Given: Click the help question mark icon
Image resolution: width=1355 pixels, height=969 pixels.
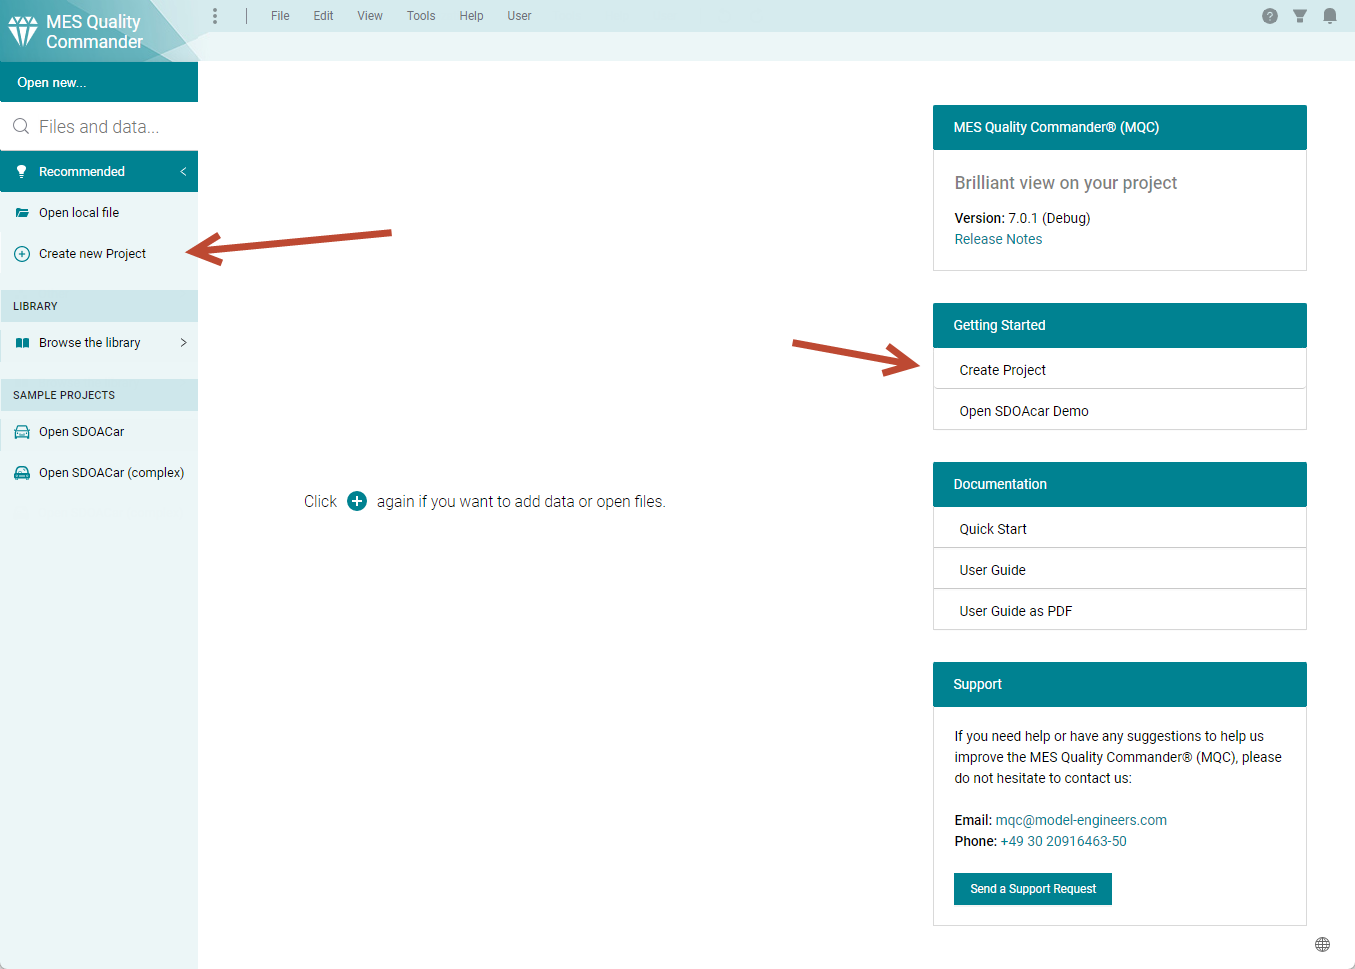Looking at the screenshot, I should tap(1269, 16).
